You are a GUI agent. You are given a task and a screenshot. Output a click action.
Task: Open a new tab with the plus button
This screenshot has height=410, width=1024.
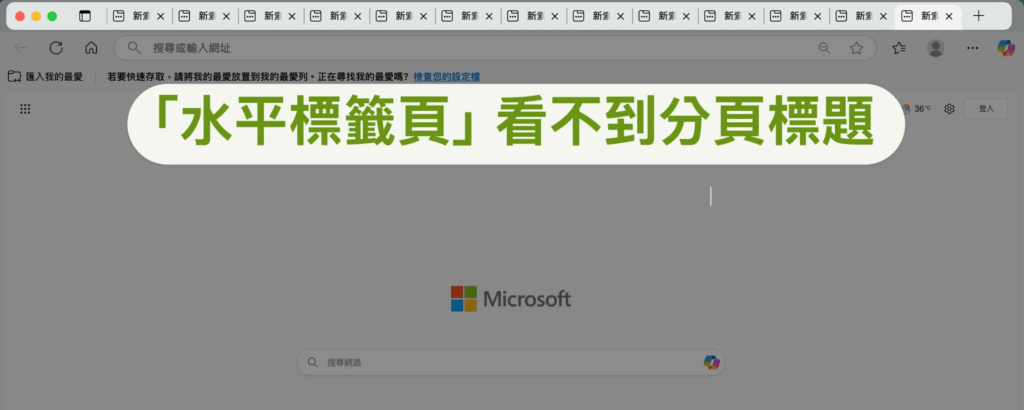click(x=978, y=16)
